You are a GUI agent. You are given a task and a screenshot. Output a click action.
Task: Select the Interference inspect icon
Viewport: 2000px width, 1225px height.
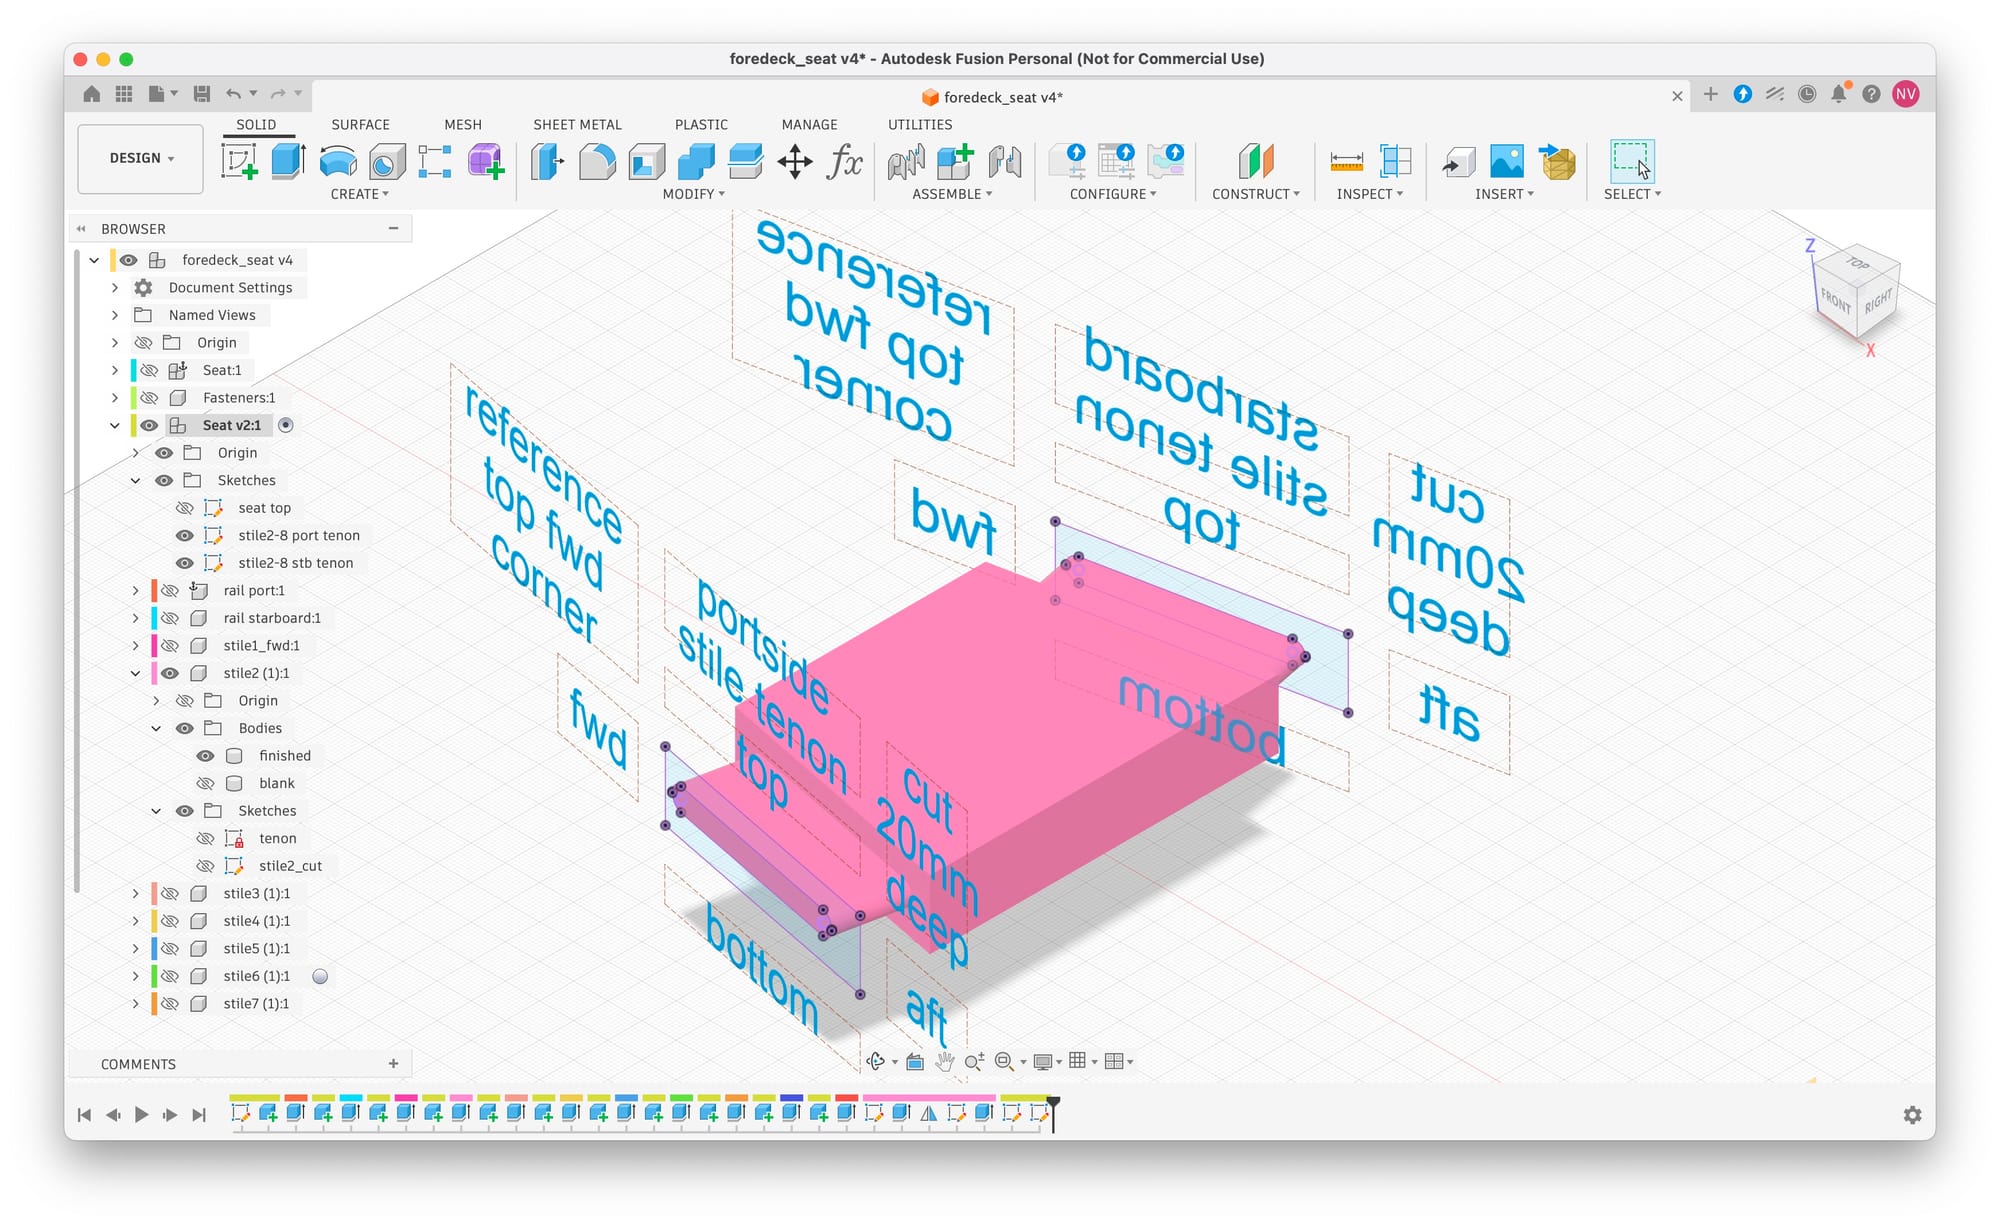pyautogui.click(x=1395, y=161)
